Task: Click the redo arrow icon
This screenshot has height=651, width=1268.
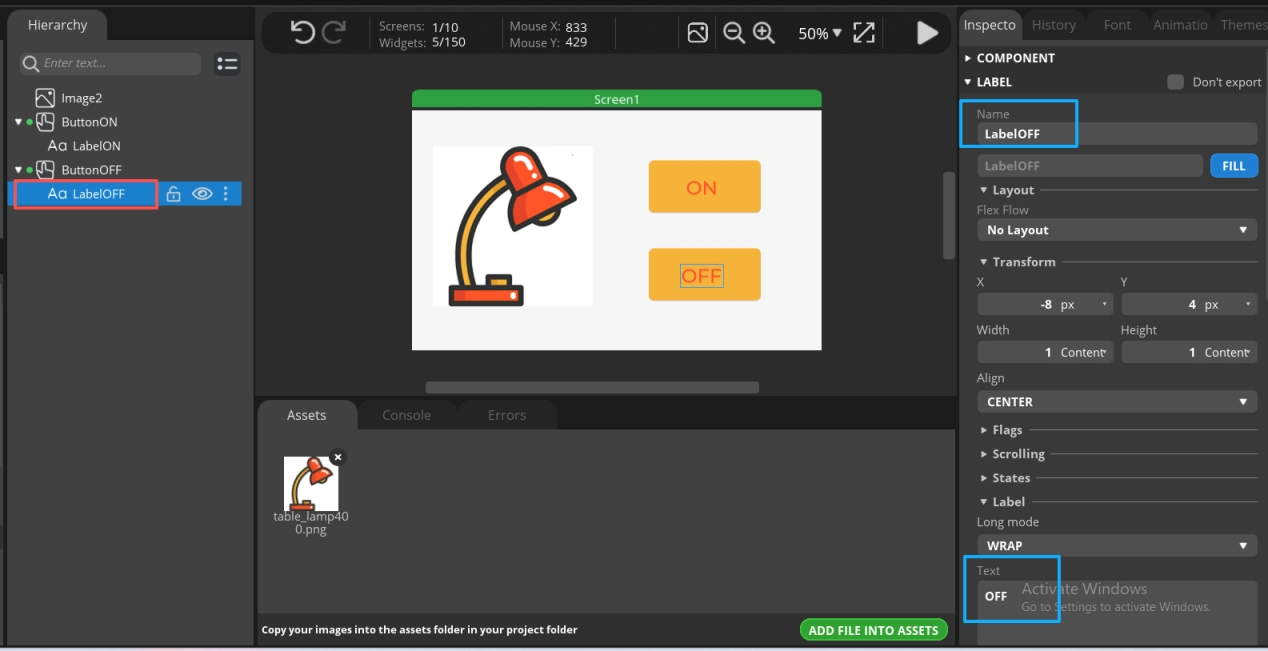Action: pyautogui.click(x=333, y=33)
